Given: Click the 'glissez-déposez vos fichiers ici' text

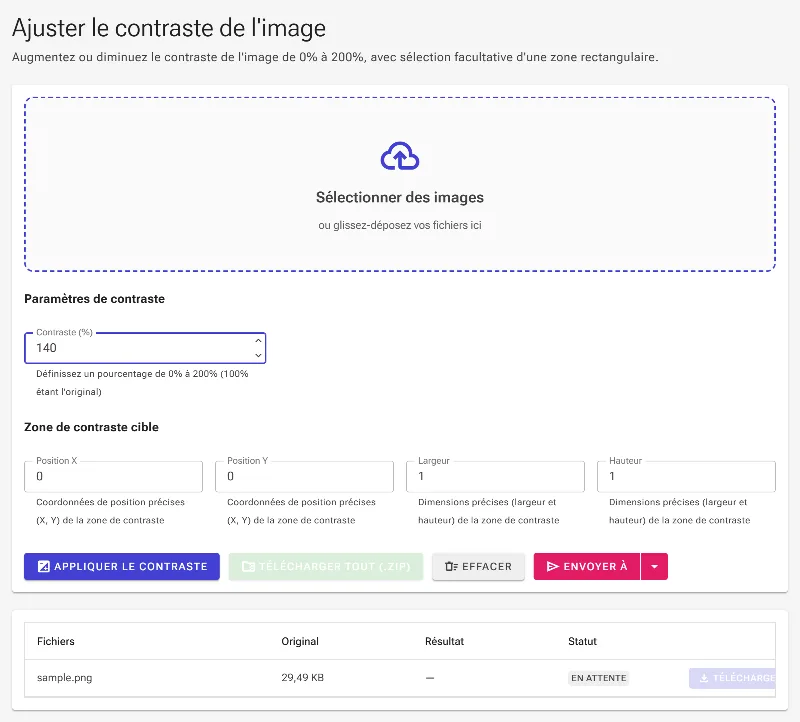Looking at the screenshot, I should tap(407, 225).
